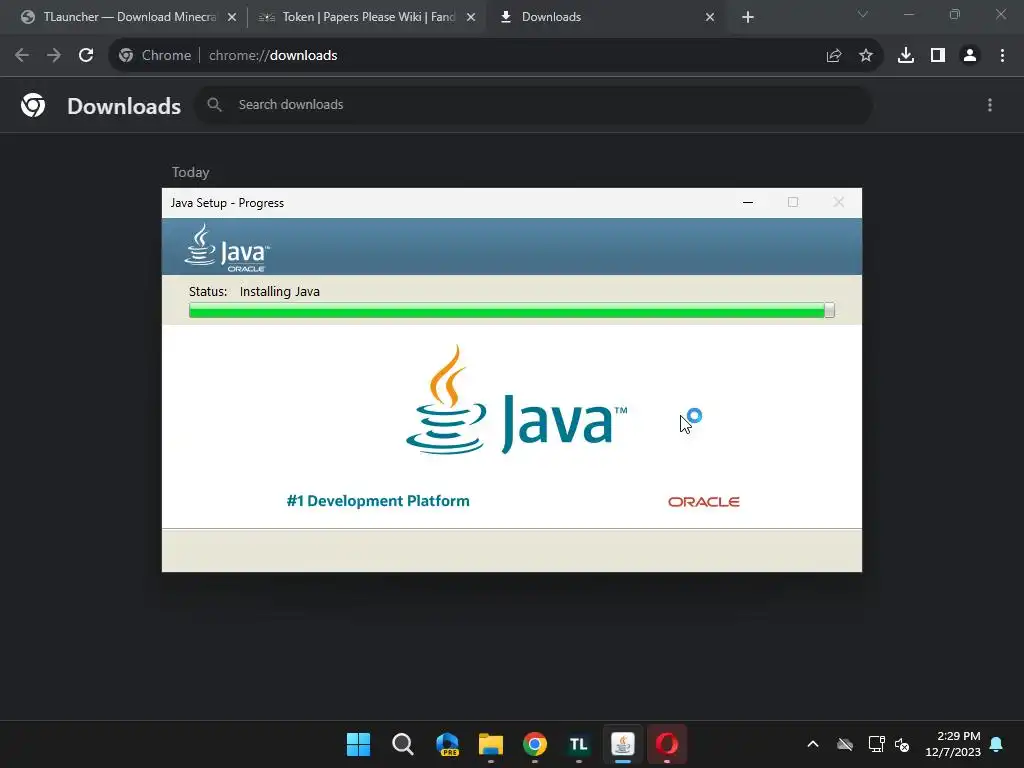Reload the downloads page
This screenshot has height=768, width=1024.
pos(86,56)
